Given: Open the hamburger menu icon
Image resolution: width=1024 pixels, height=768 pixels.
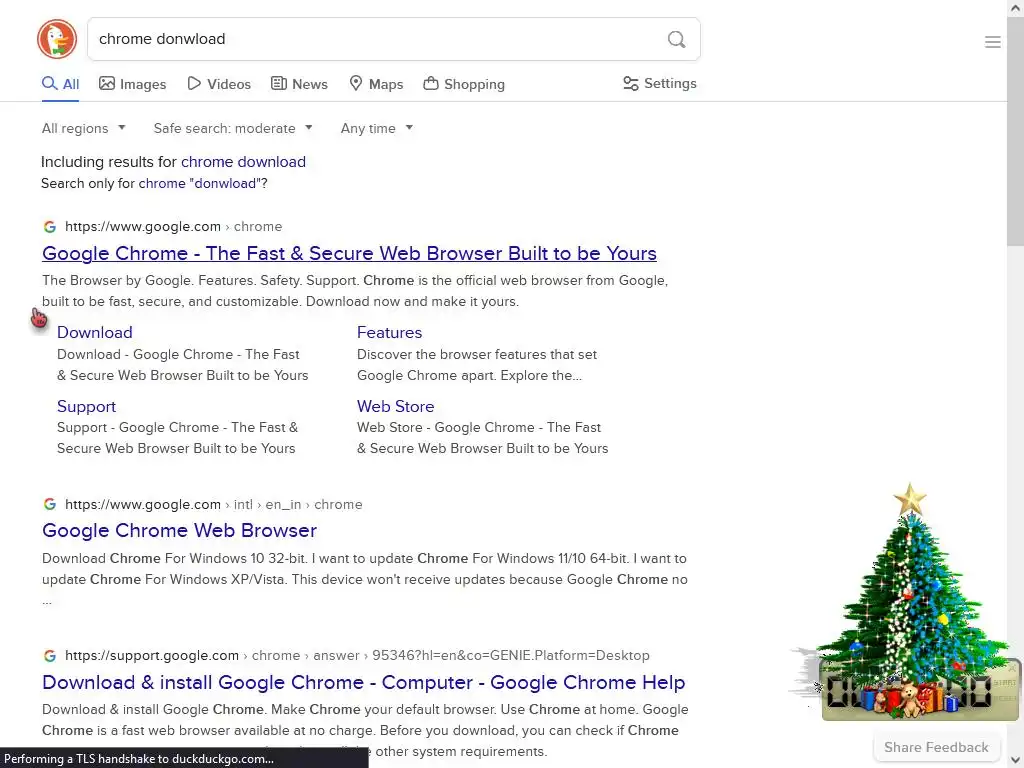Looking at the screenshot, I should [x=993, y=42].
